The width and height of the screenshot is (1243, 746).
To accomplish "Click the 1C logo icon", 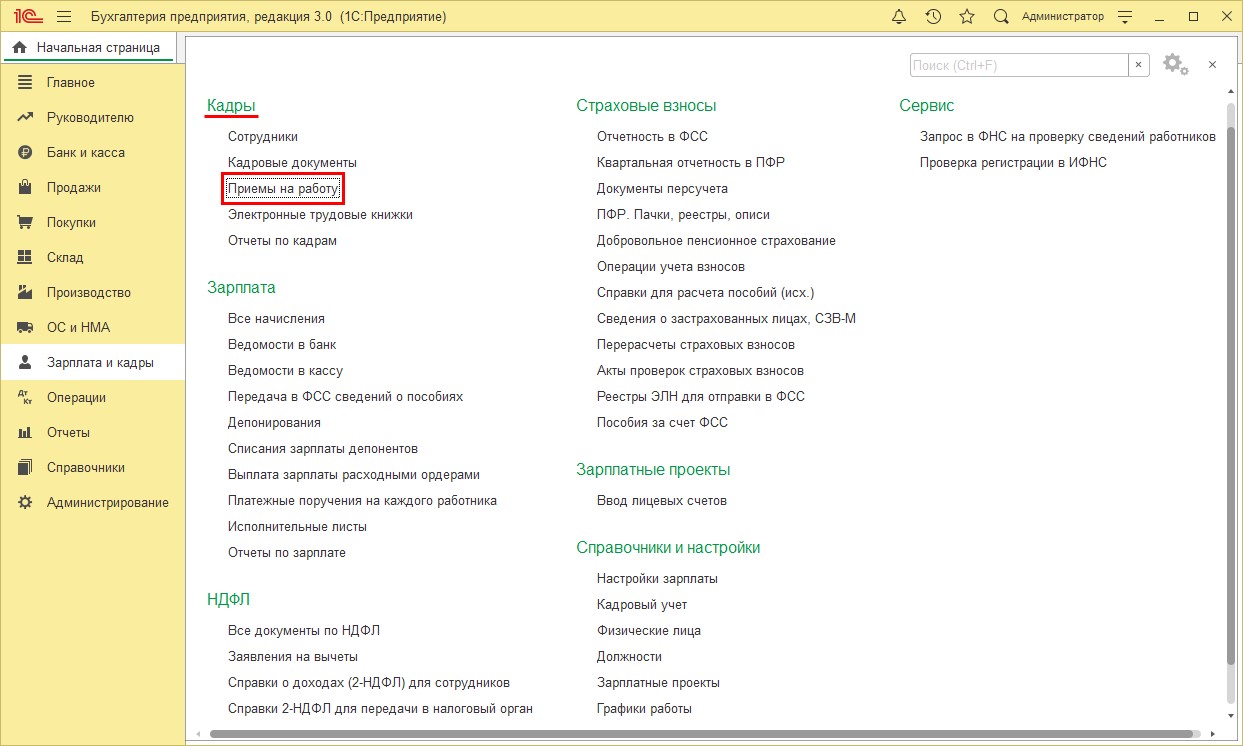I will click(x=26, y=17).
